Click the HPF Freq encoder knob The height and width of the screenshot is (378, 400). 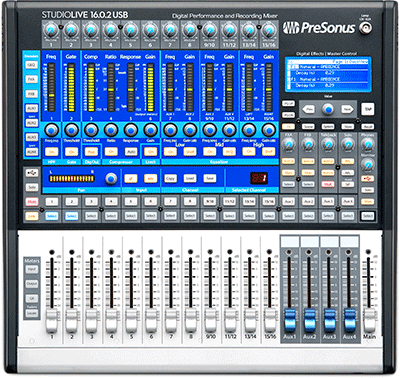[x=51, y=130]
